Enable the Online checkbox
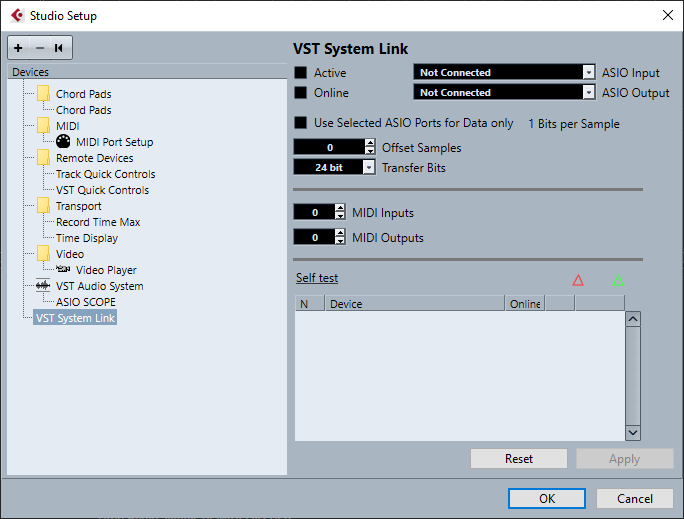 (301, 93)
